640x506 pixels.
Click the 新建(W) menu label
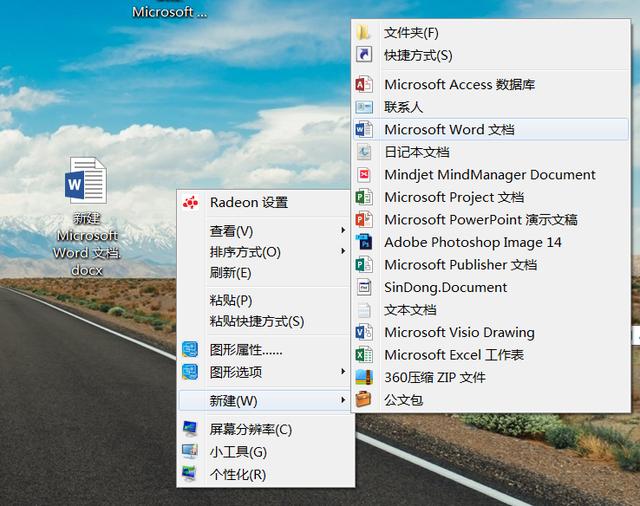point(233,401)
